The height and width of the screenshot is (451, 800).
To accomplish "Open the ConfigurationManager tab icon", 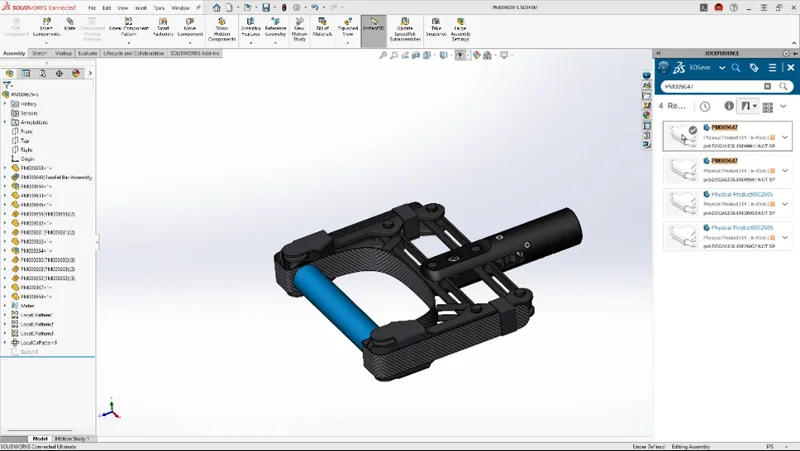I will (42, 73).
